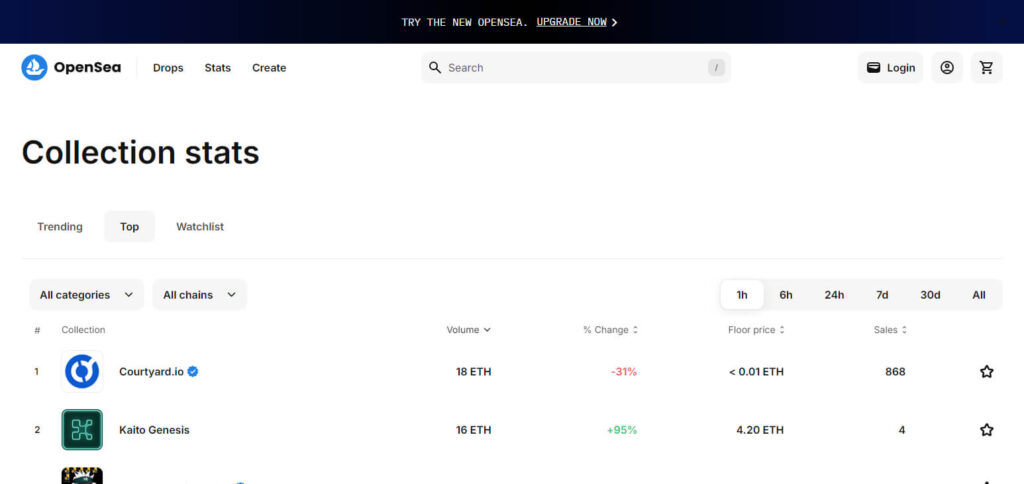Focus the Search input field
The image size is (1024, 484).
(575, 67)
